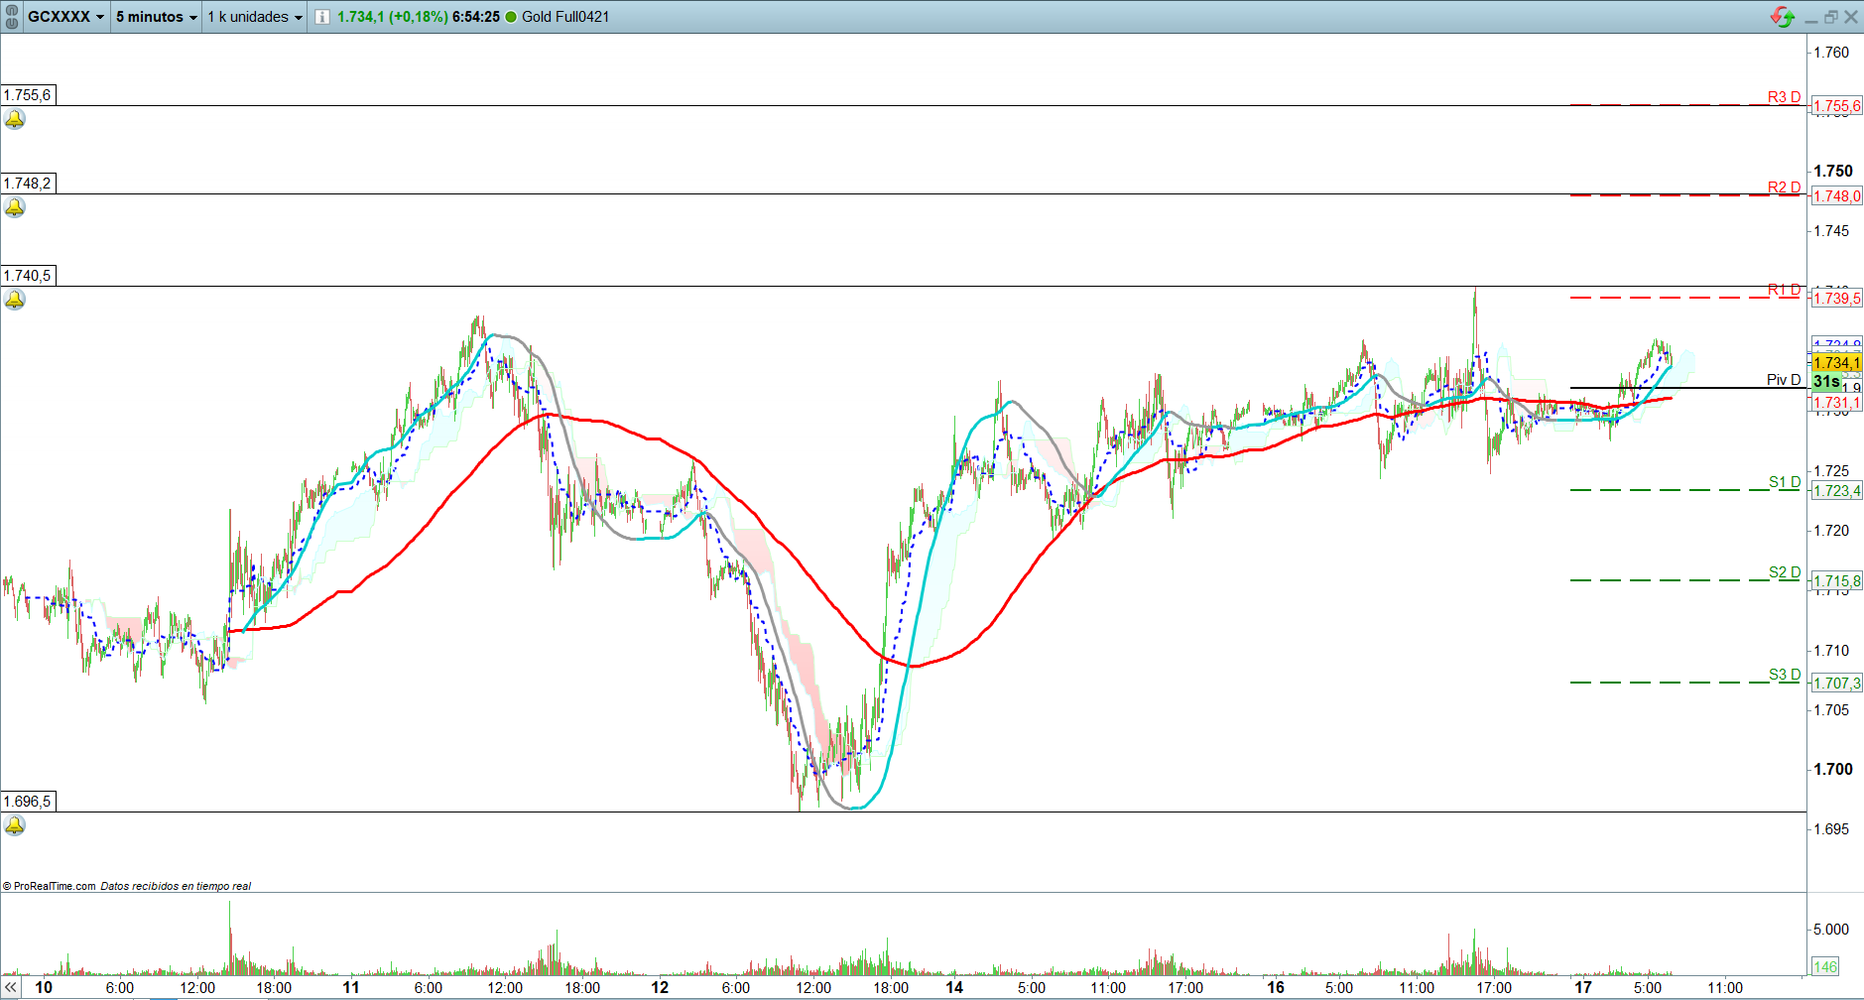This screenshot has width=1864, height=1000.
Task: Click the S1 D support label
Action: 1785,482
